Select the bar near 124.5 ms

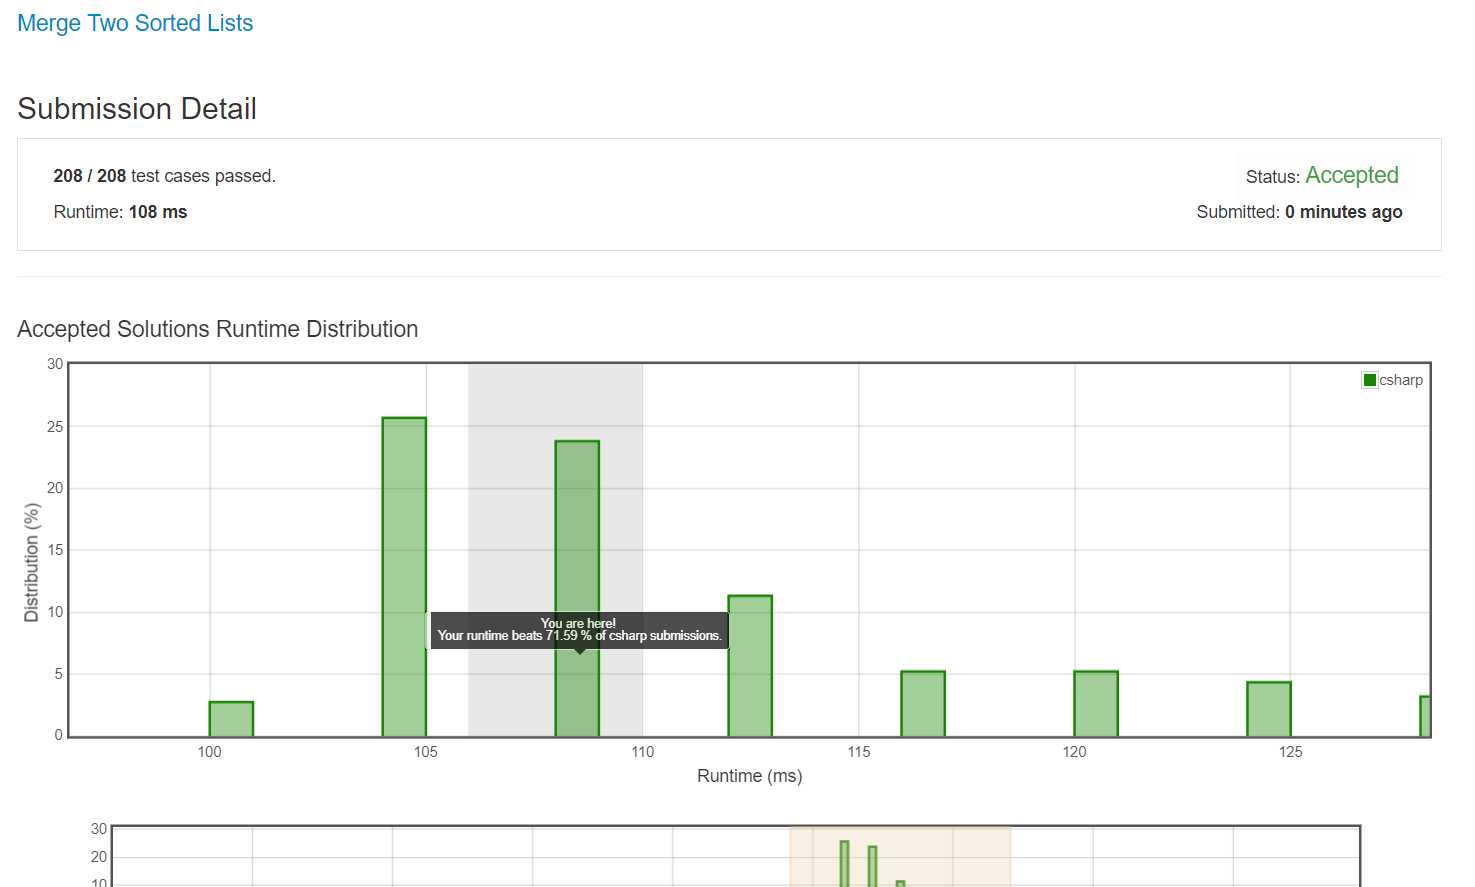tap(1269, 709)
